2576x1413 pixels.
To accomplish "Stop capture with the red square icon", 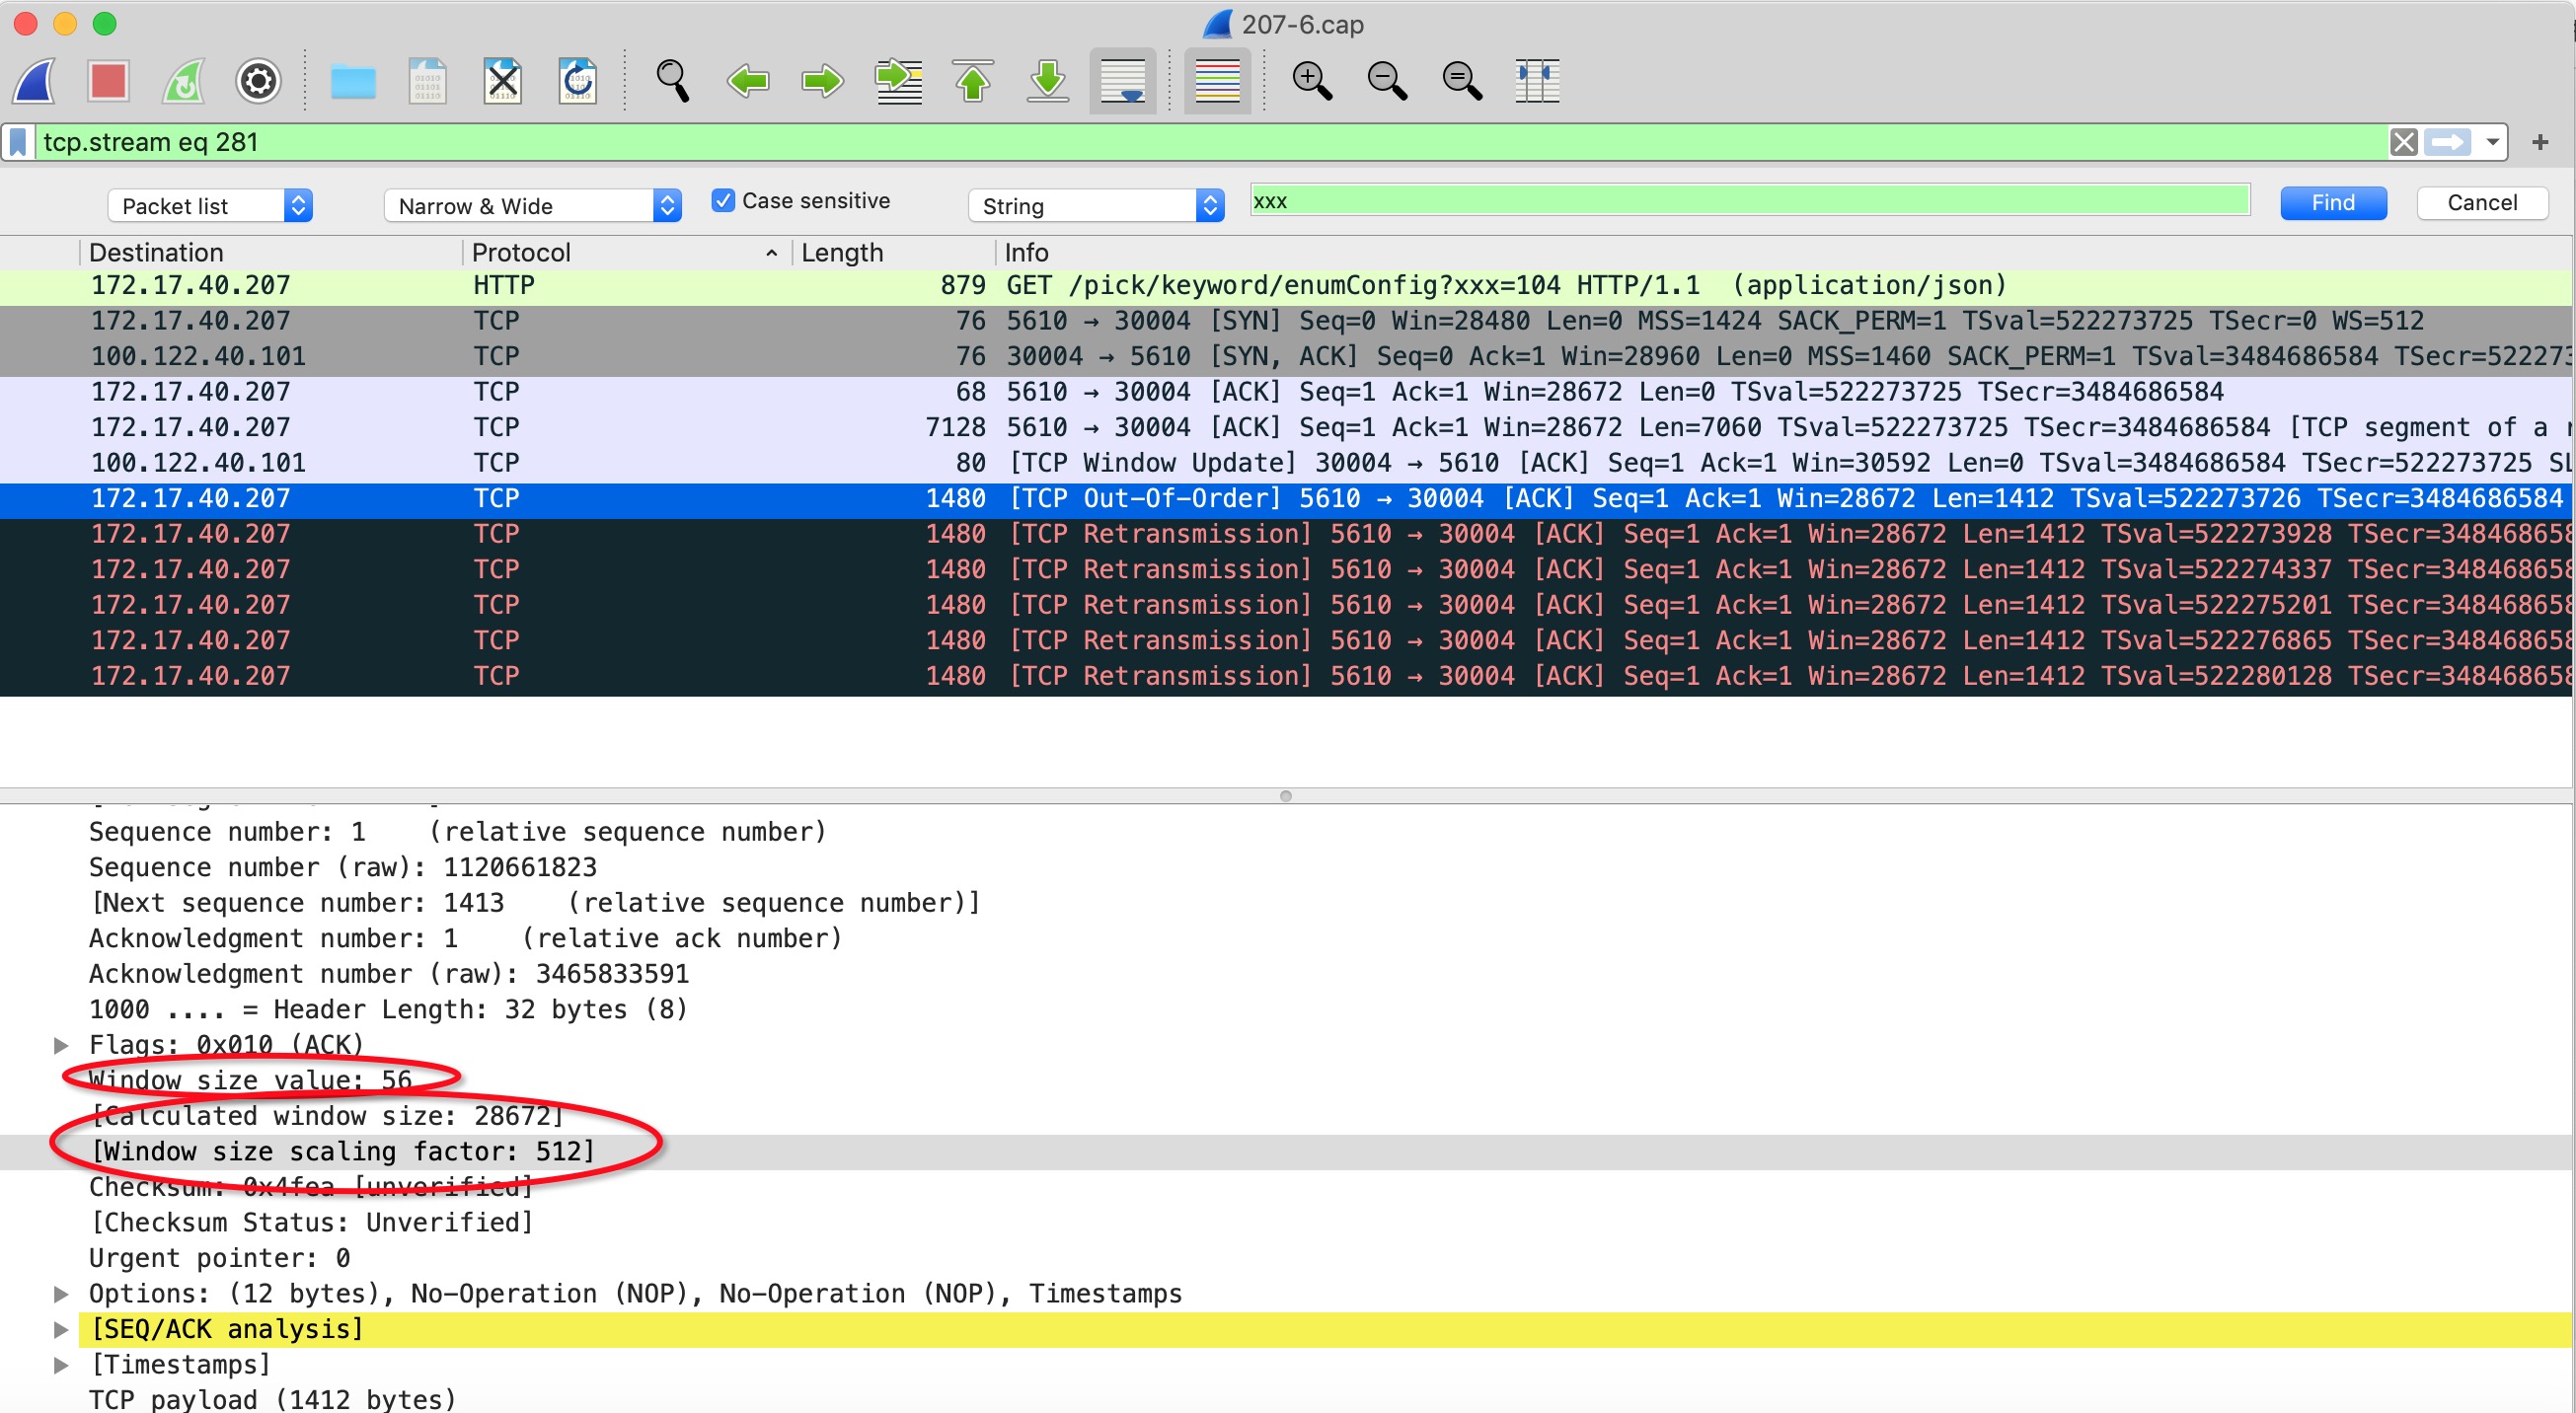I will click(x=108, y=81).
